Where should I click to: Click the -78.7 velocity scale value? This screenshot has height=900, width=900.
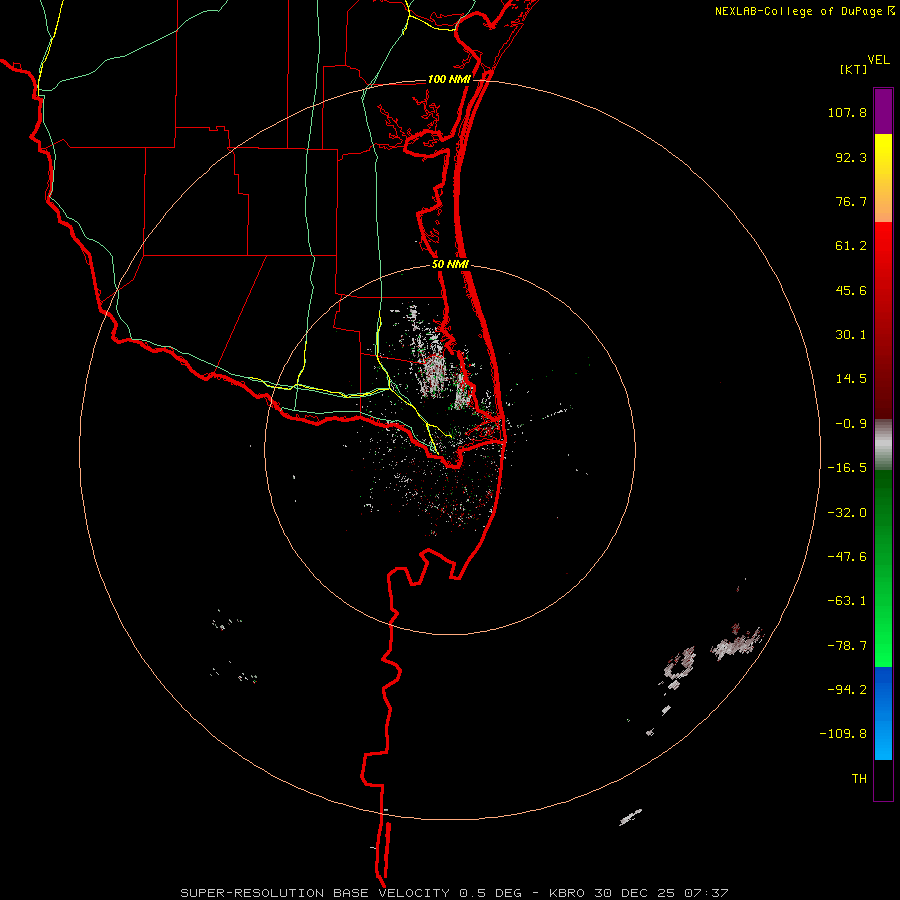(847, 646)
